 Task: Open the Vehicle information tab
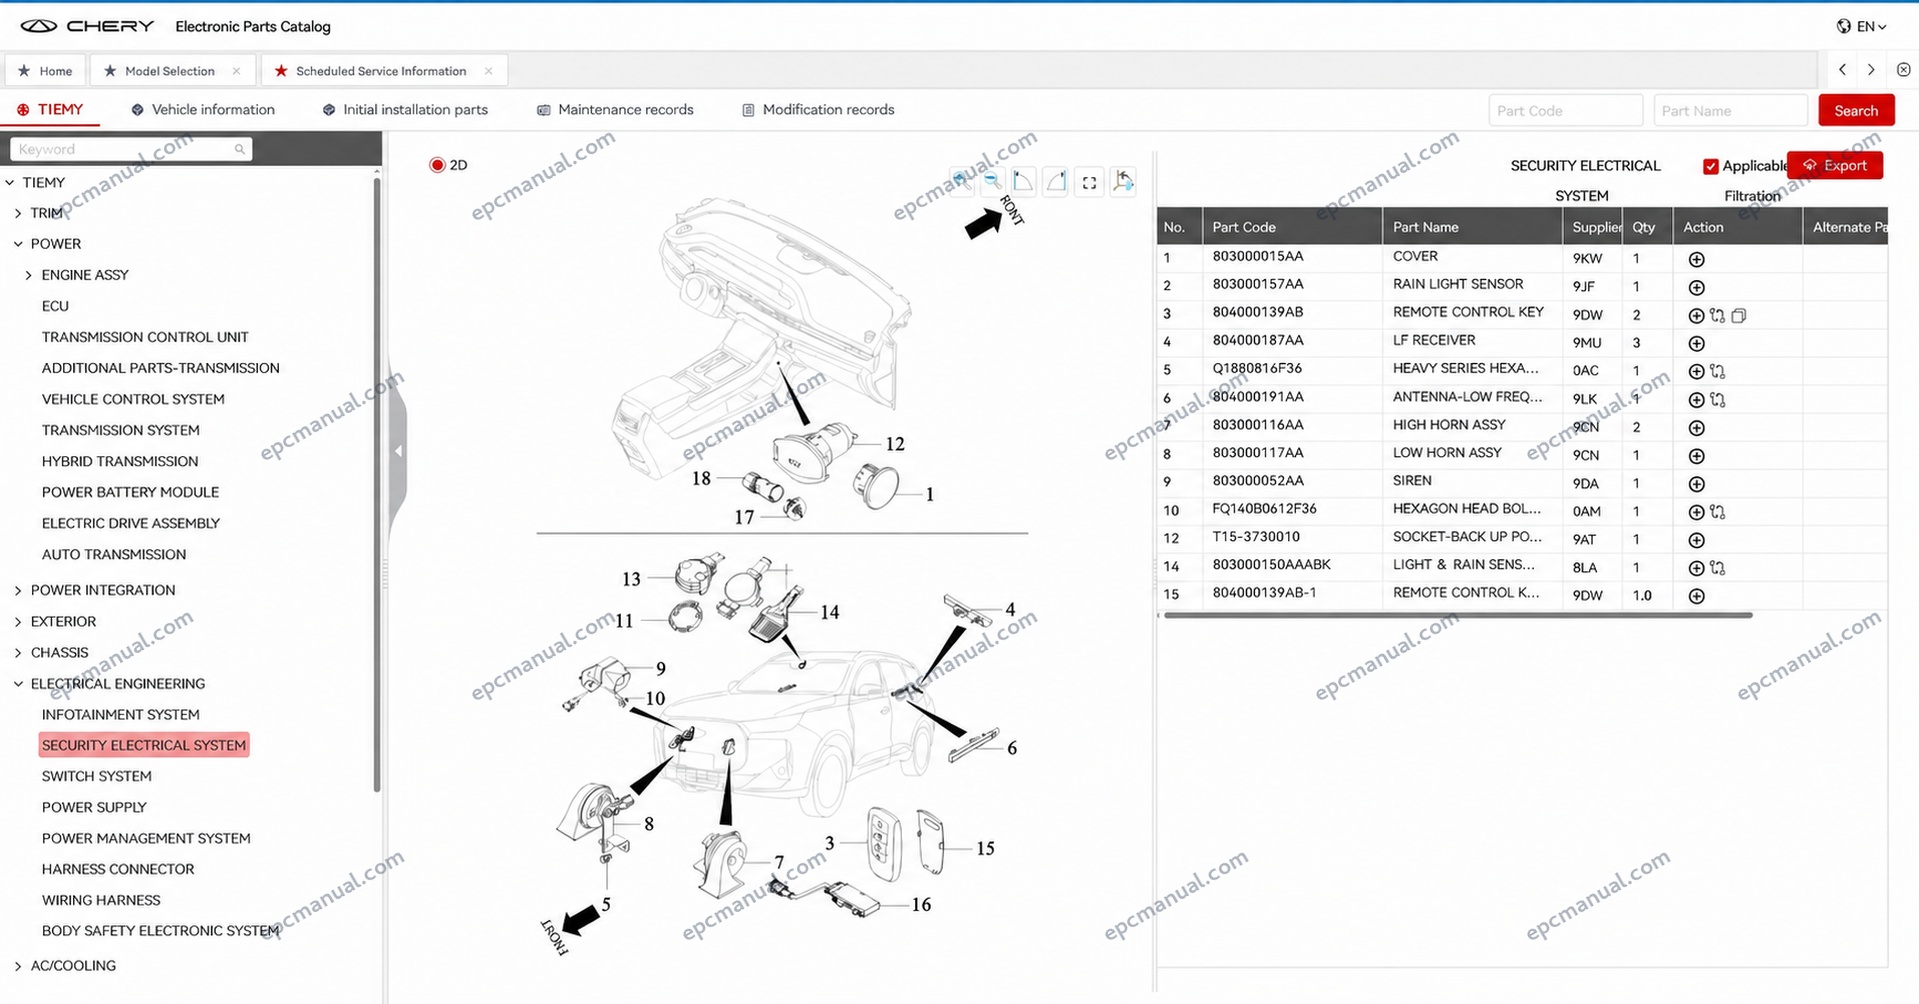[x=203, y=110]
